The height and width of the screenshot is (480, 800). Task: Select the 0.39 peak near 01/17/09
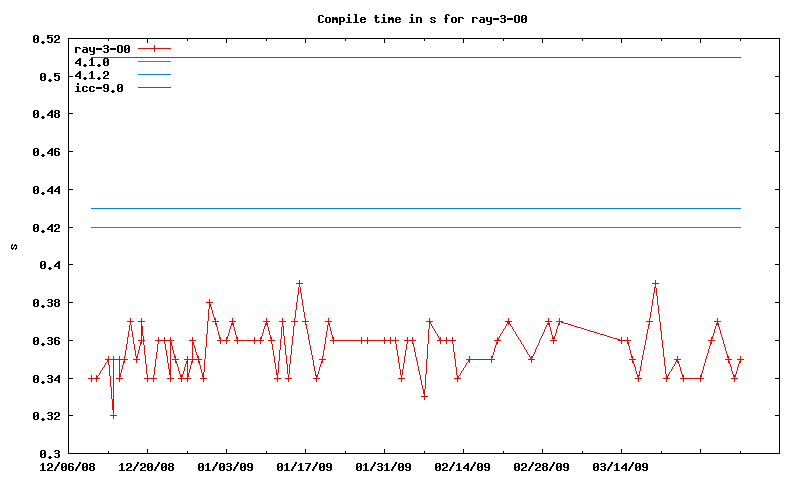pyautogui.click(x=299, y=284)
